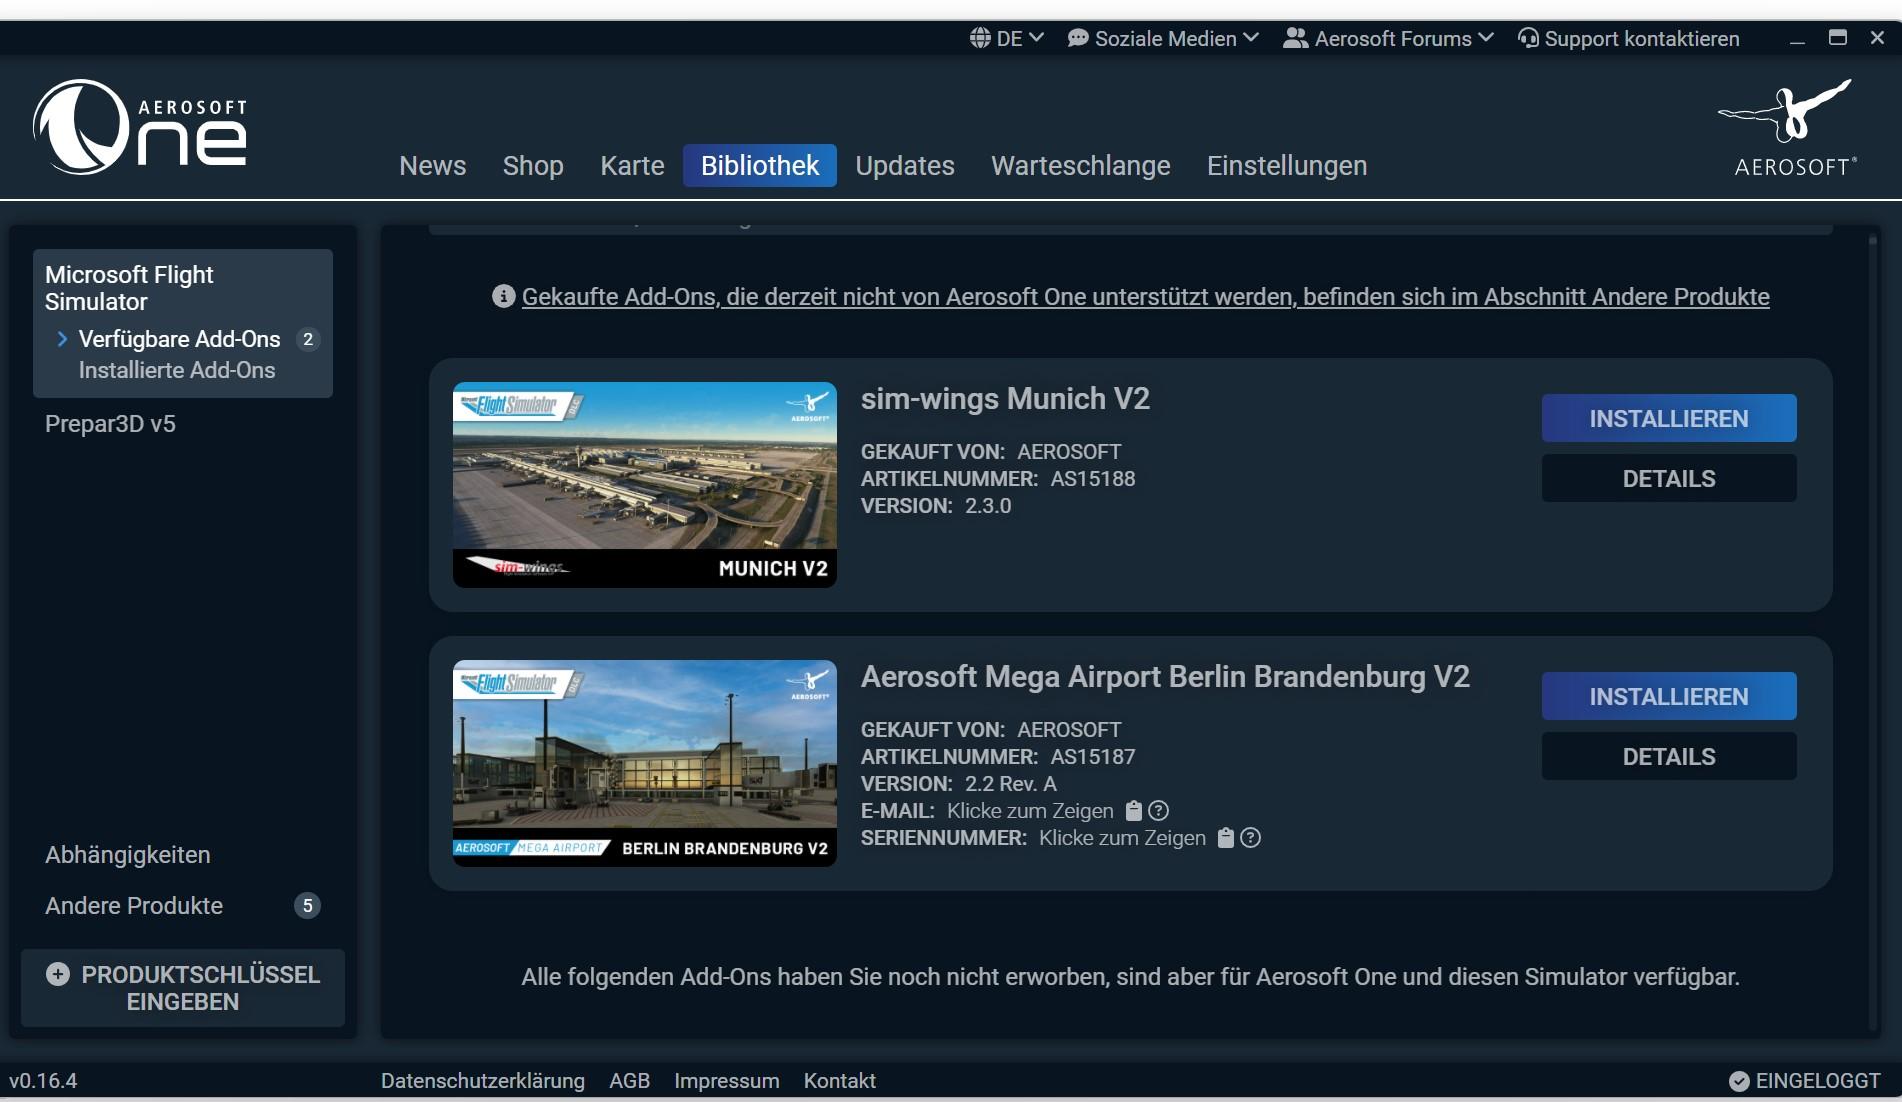Open Abhängigkeiten in sidebar
1902x1102 pixels.
128,855
